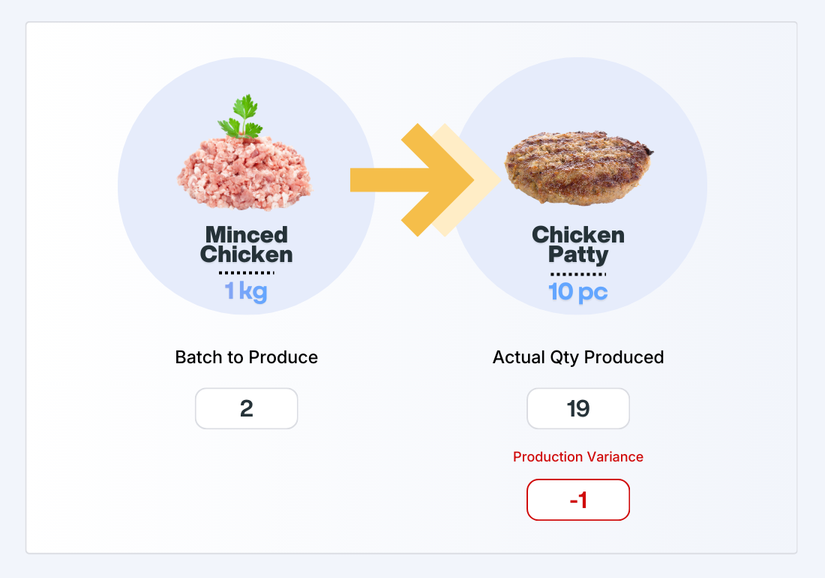Select the Chicken Patty title text
825x578 pixels.
point(578,245)
